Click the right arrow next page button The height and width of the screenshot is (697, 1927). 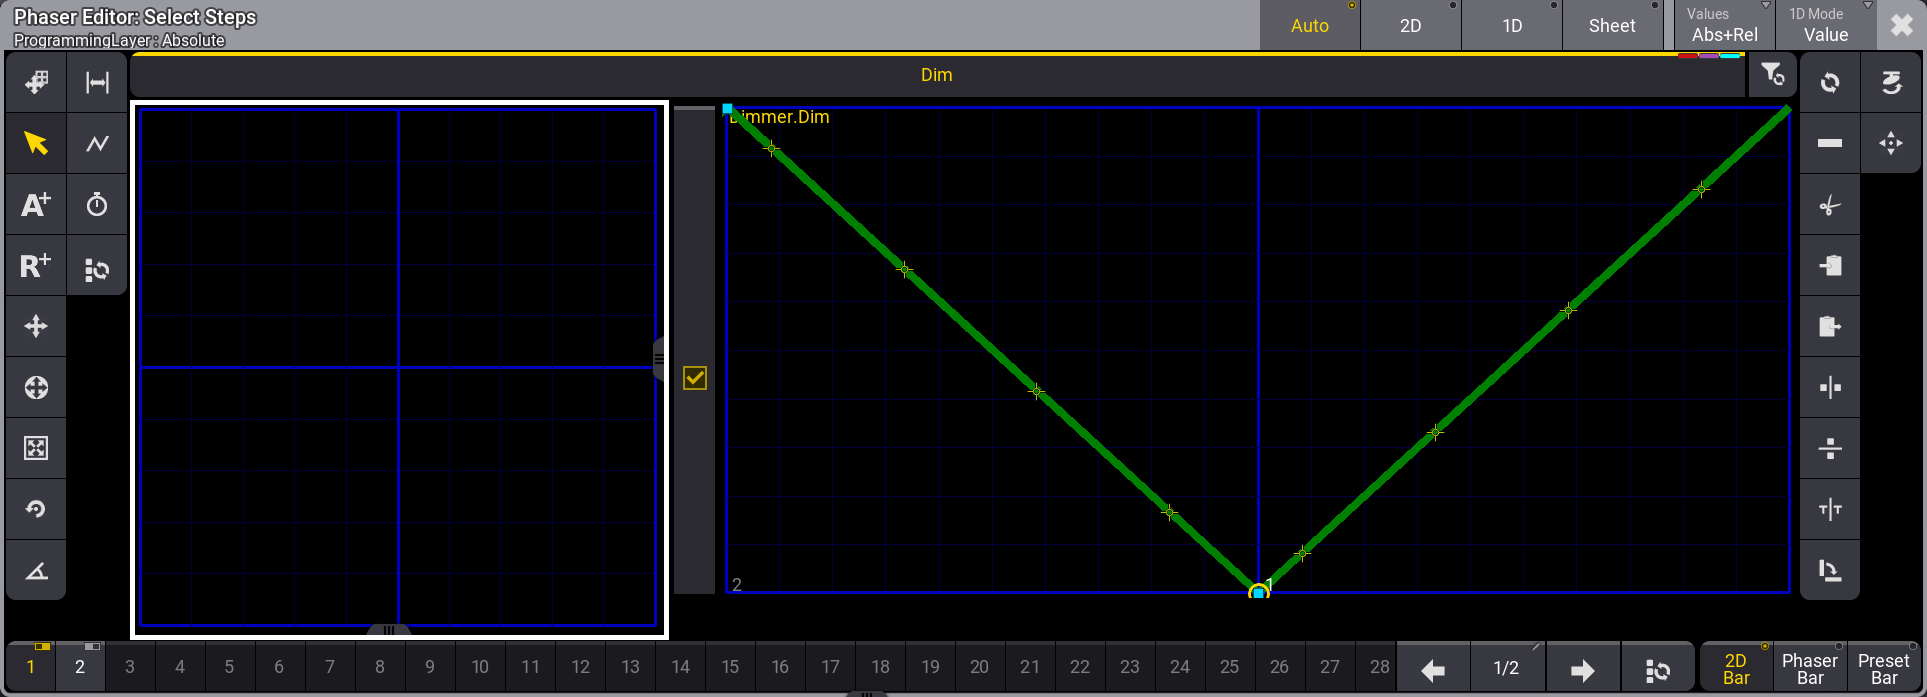(1582, 669)
